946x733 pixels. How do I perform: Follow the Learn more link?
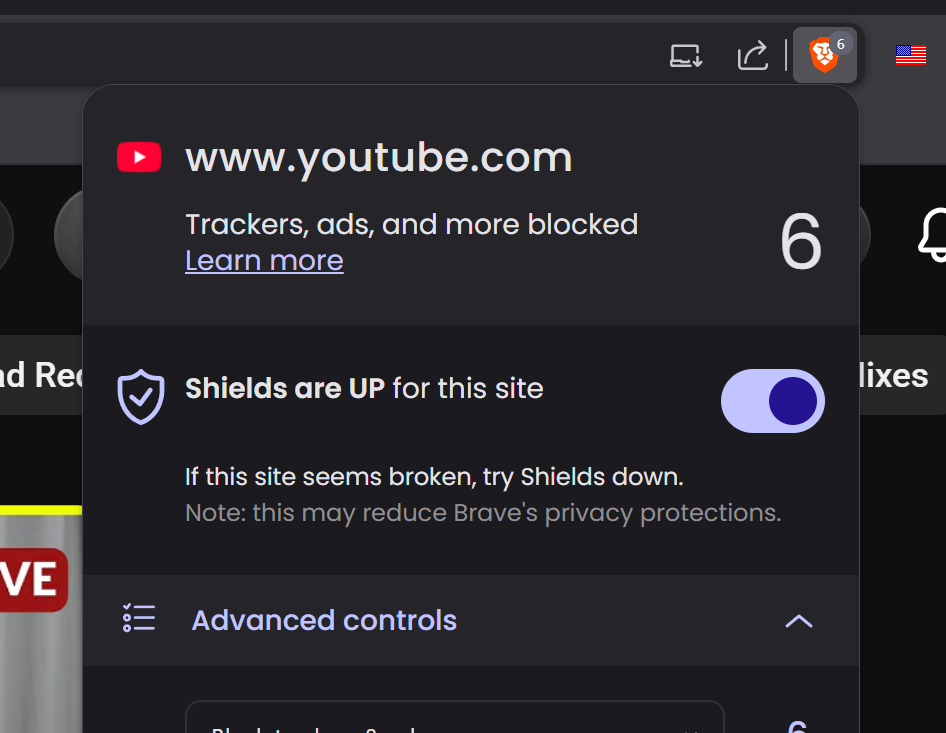tap(264, 261)
